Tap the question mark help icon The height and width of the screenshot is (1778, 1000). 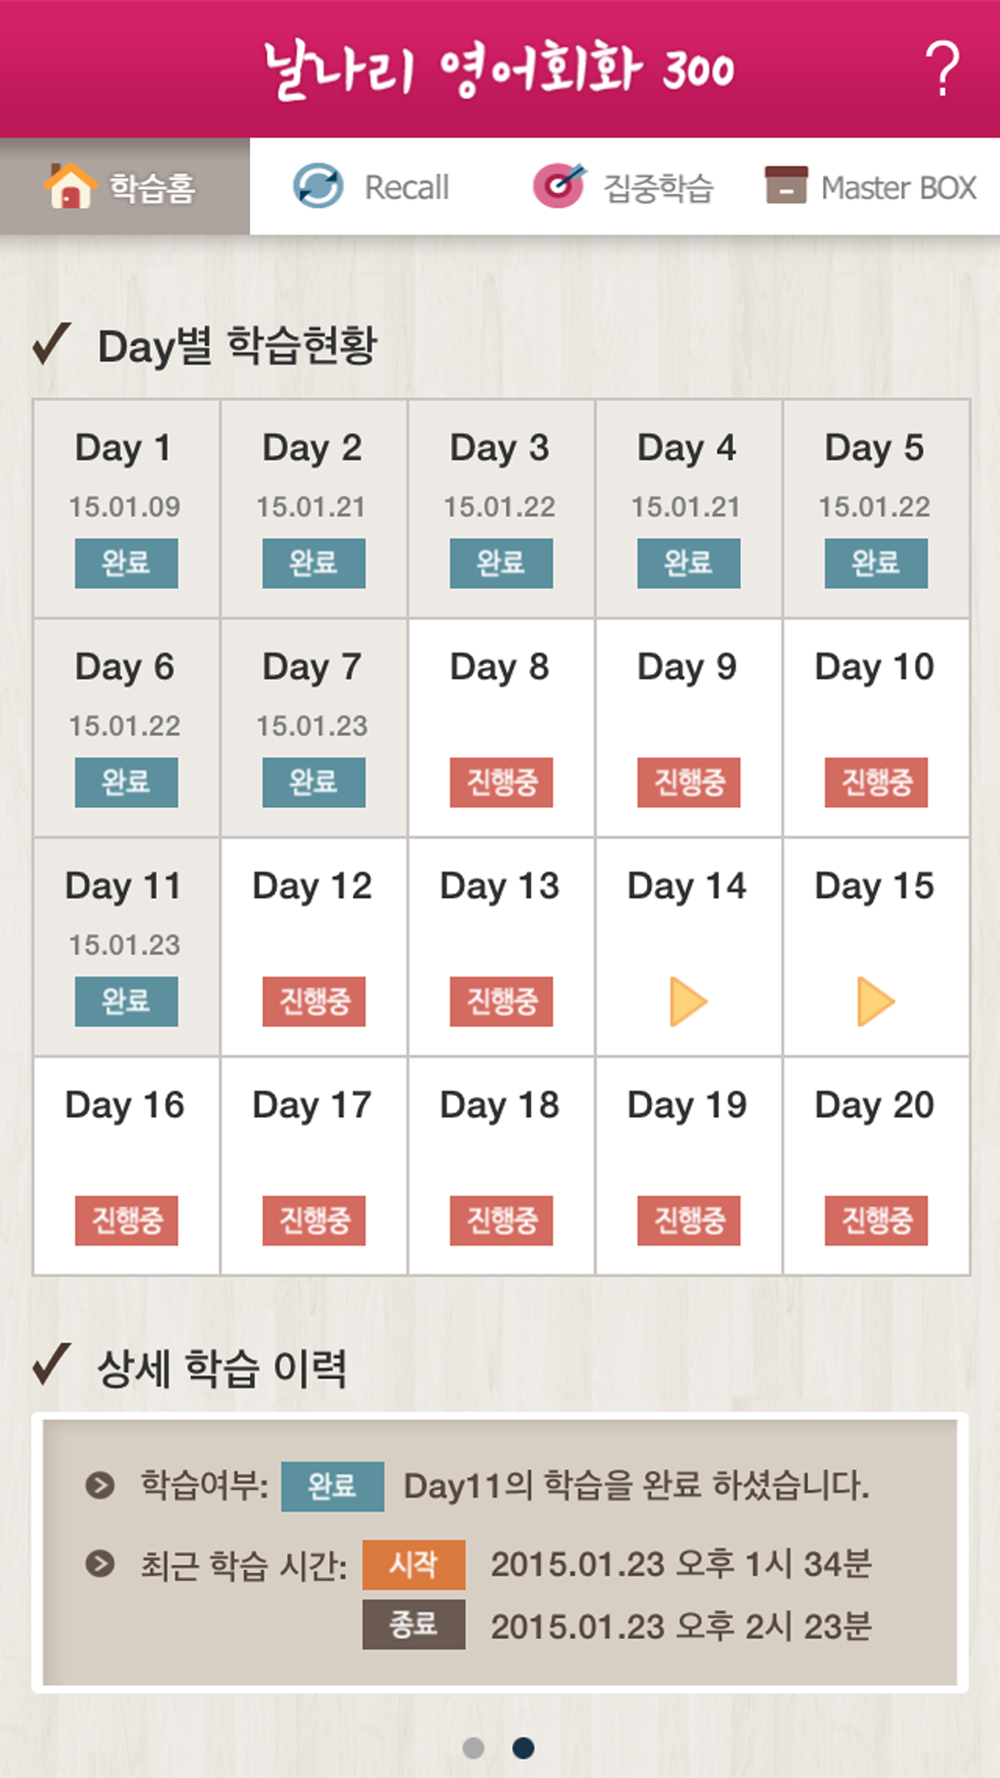tap(941, 69)
